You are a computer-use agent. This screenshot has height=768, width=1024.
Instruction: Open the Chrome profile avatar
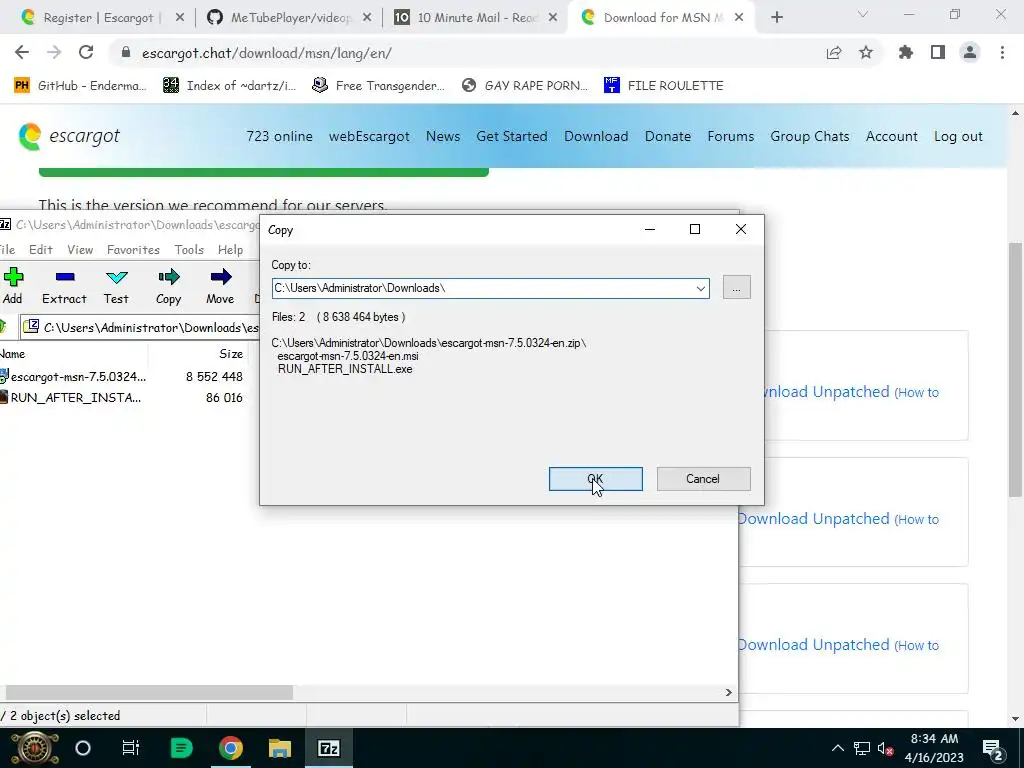[970, 53]
